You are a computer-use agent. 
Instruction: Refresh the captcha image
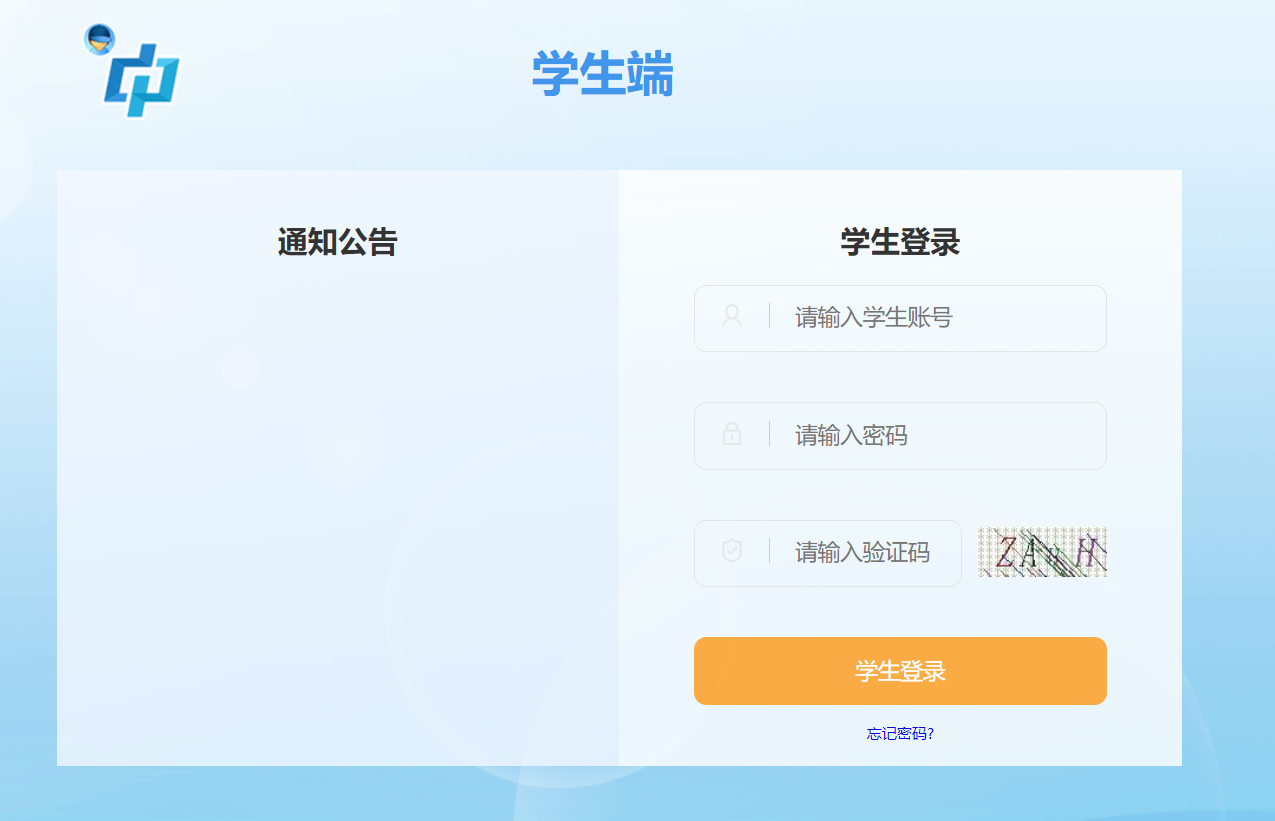(1042, 552)
